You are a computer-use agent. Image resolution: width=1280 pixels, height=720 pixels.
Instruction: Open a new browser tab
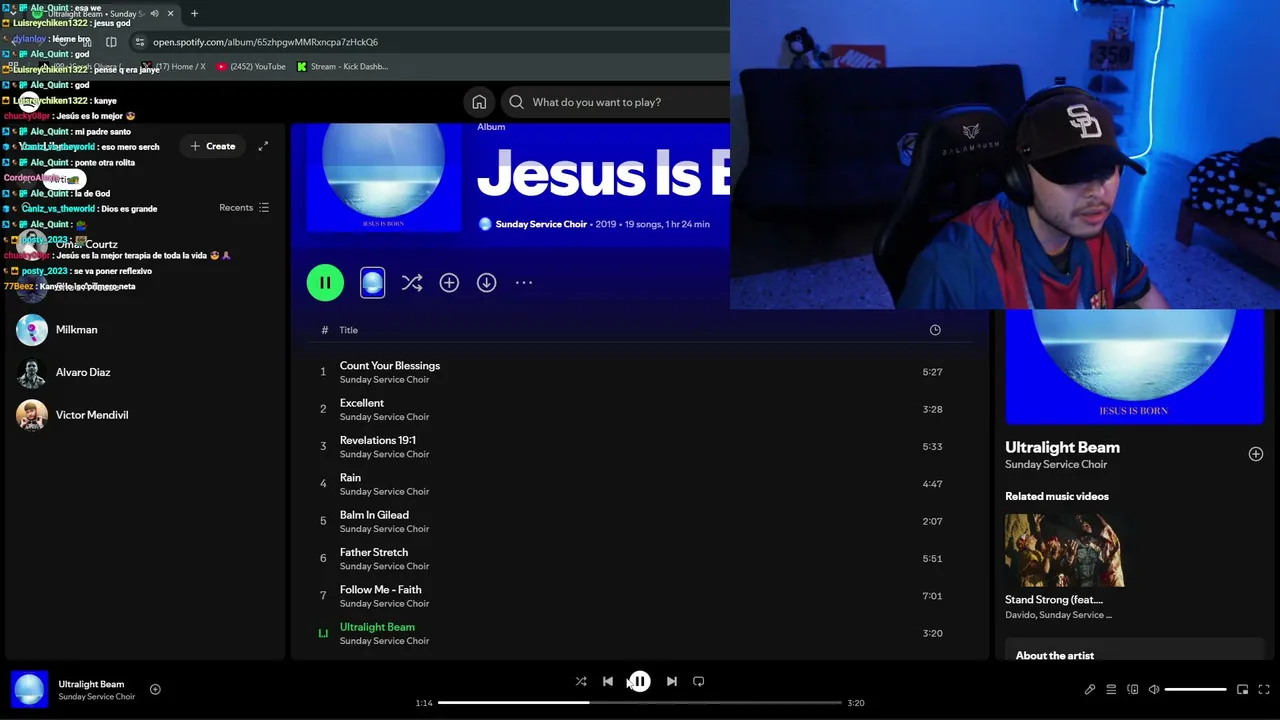click(194, 14)
